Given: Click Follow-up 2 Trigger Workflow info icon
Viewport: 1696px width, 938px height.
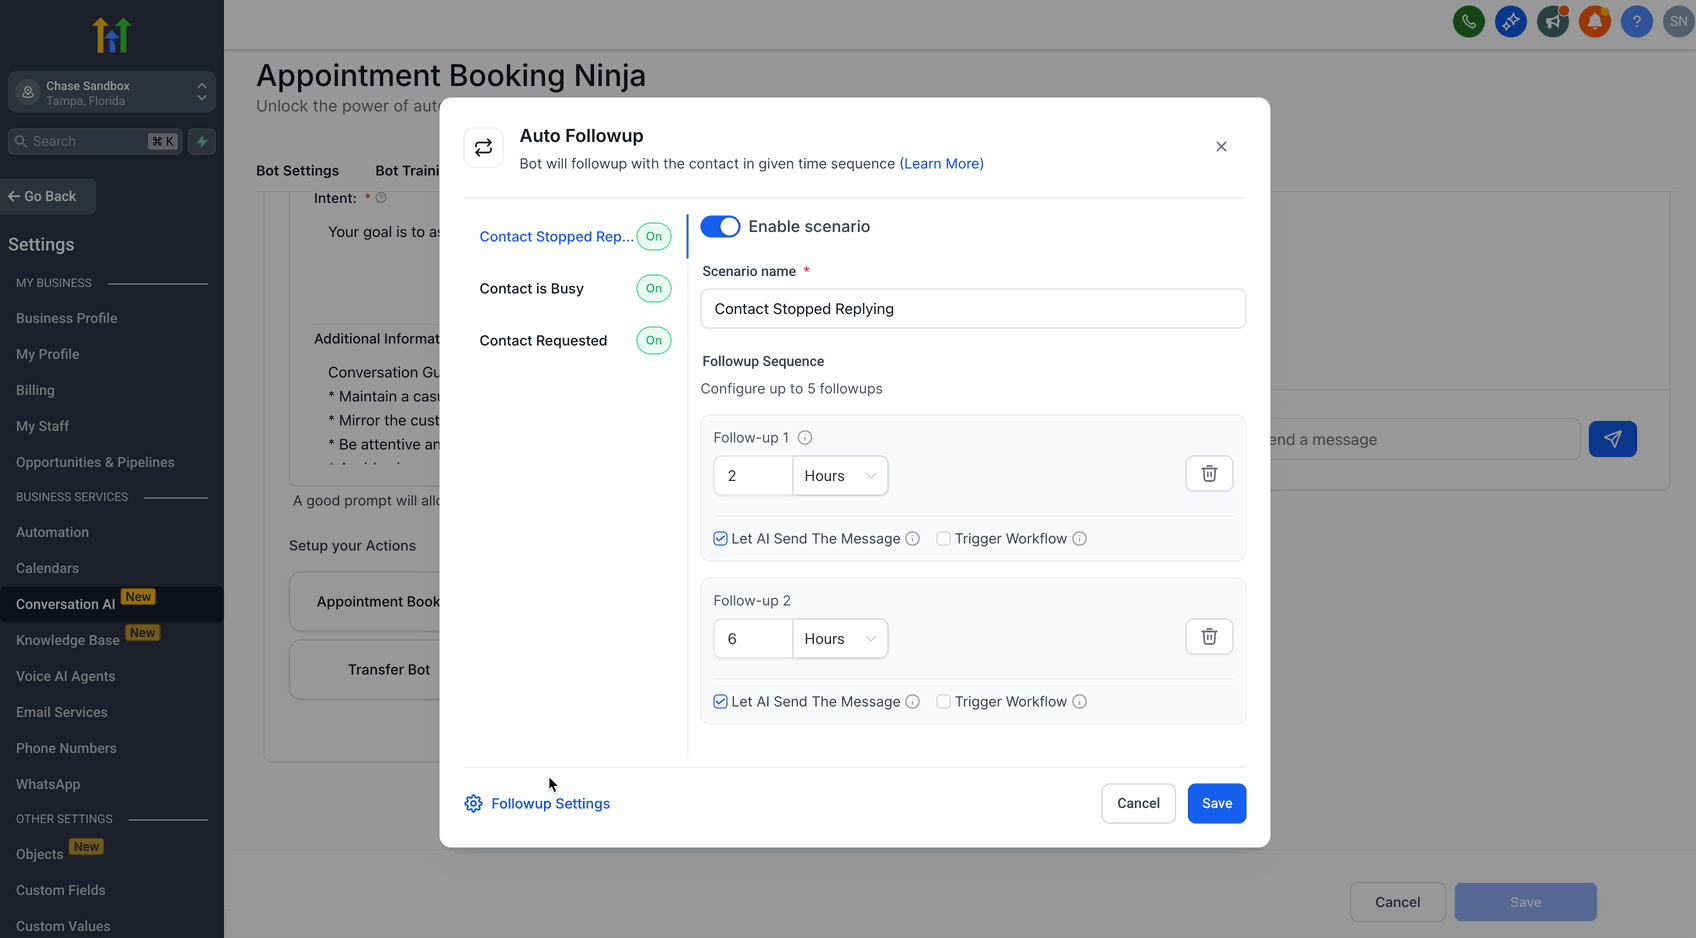Looking at the screenshot, I should [1080, 702].
